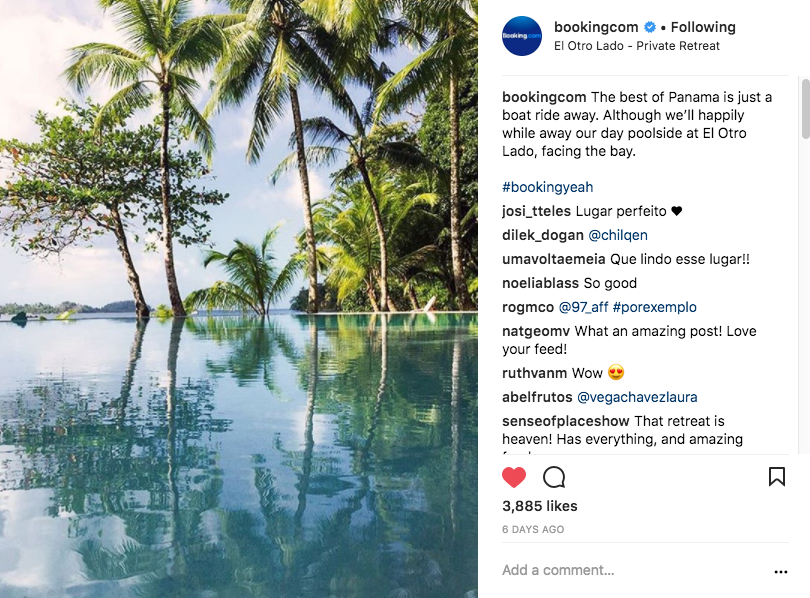Click the #porexemplo hashtag
The width and height of the screenshot is (810, 598).
[655, 307]
